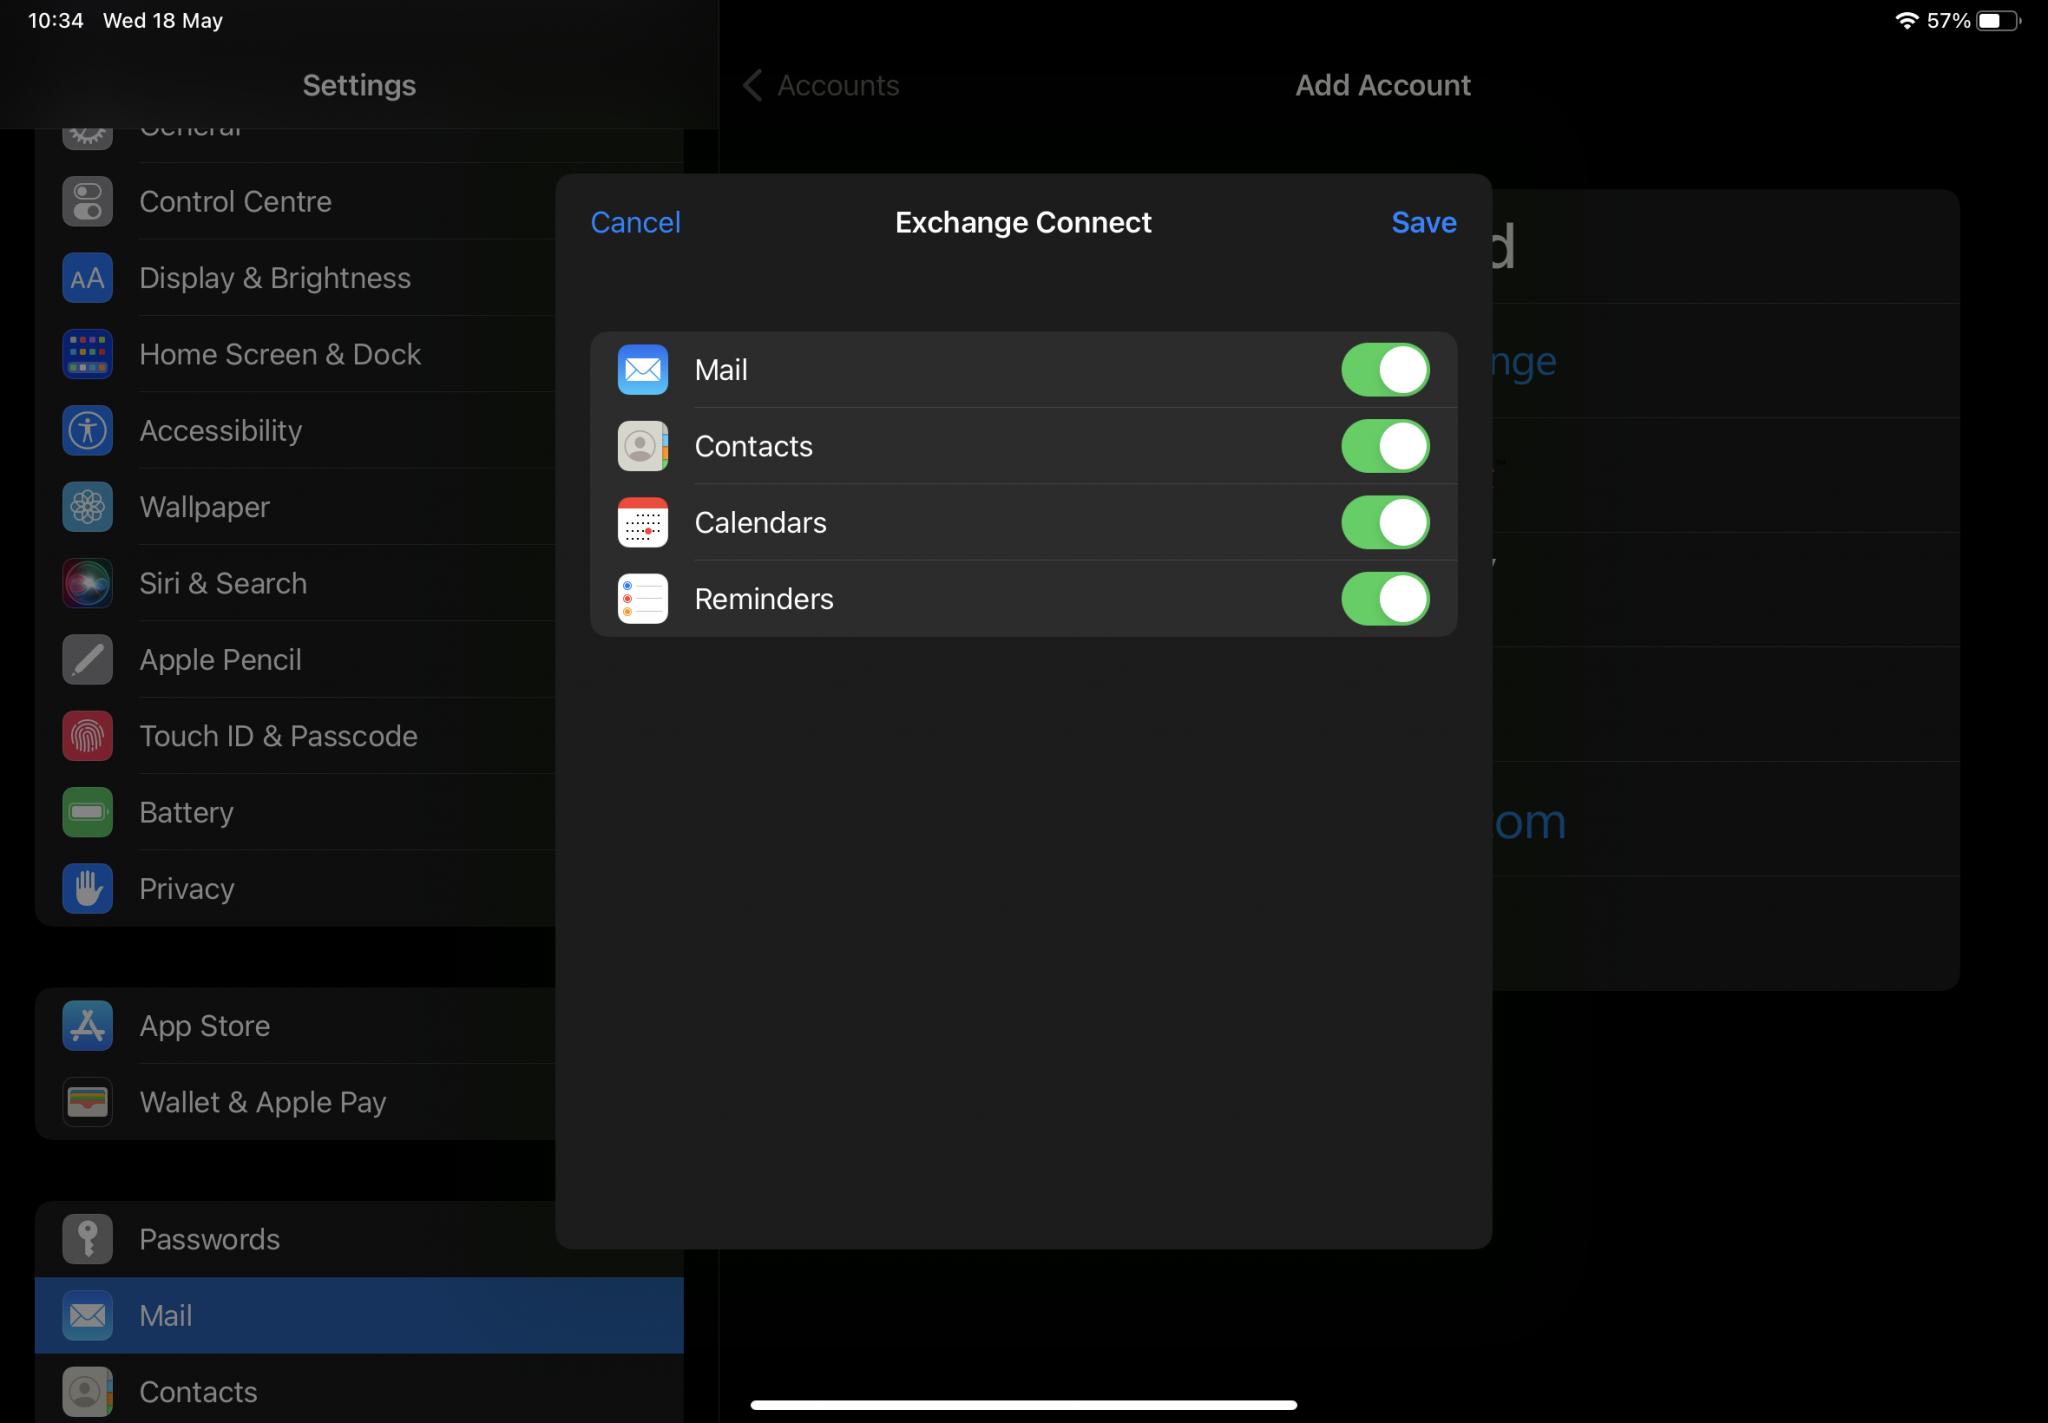This screenshot has height=1423, width=2048.
Task: Open Home Screen & Dock settings
Action: coord(280,354)
